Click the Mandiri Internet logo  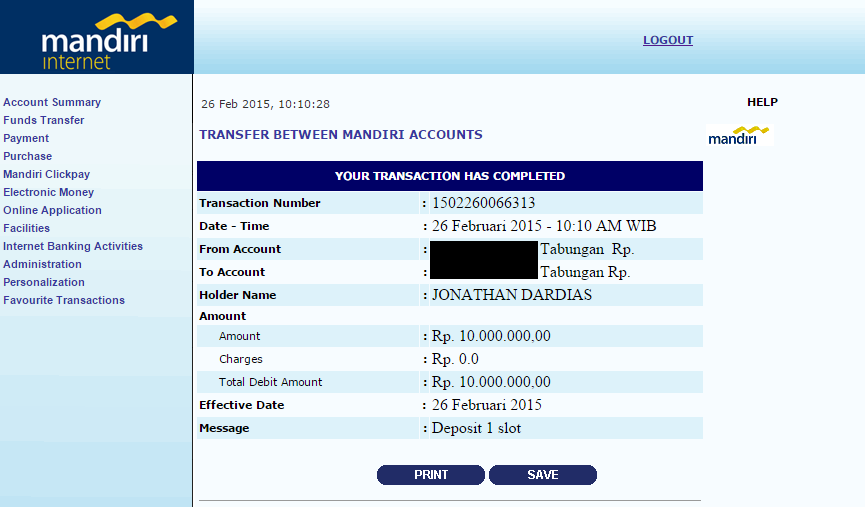[x=109, y=42]
